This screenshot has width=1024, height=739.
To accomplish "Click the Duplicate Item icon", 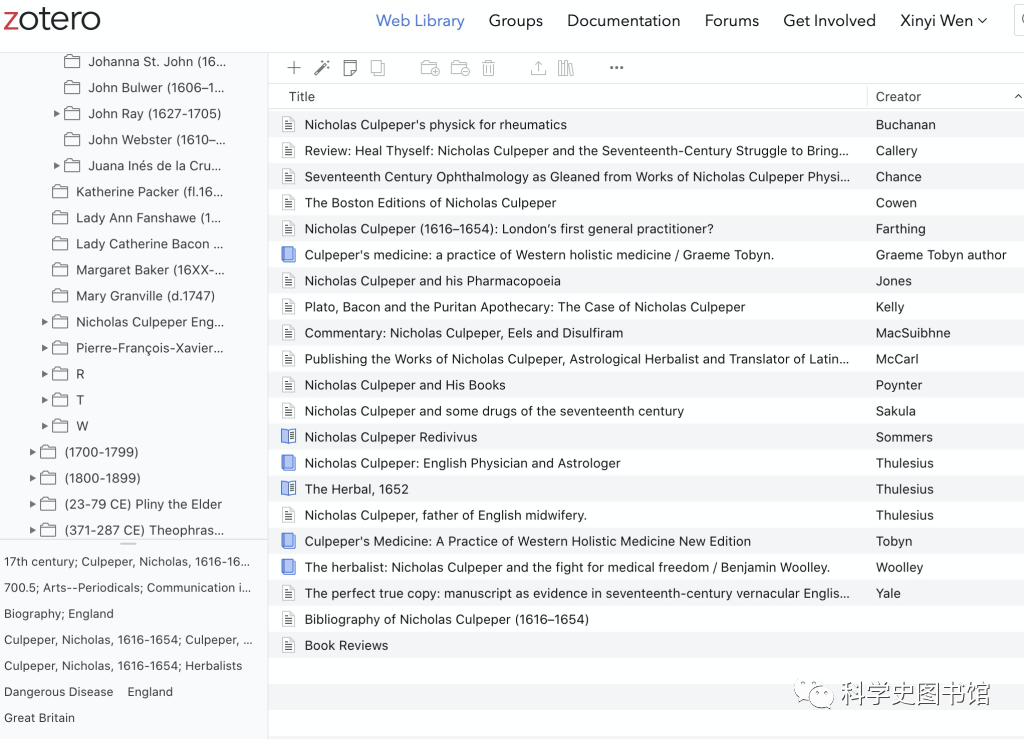I will click(377, 68).
